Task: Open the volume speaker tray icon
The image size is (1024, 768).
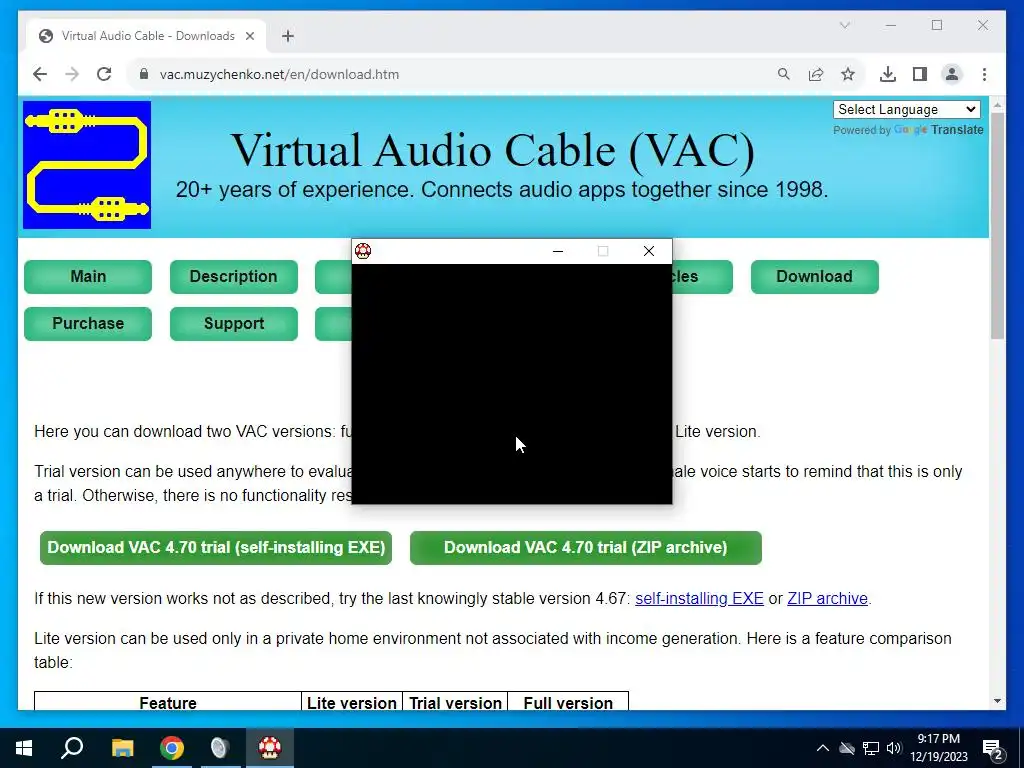Action: click(x=894, y=748)
